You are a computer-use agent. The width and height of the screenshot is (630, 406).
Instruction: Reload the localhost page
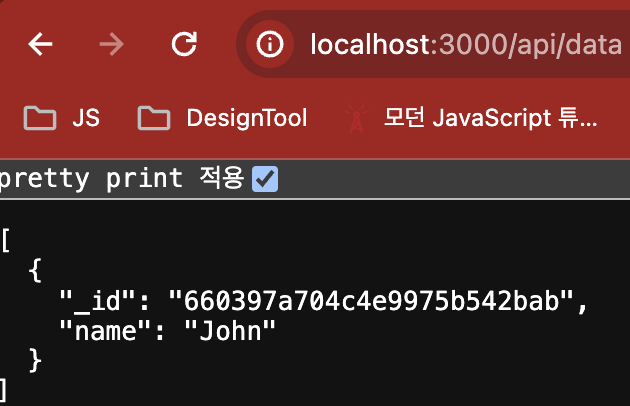coord(184,44)
